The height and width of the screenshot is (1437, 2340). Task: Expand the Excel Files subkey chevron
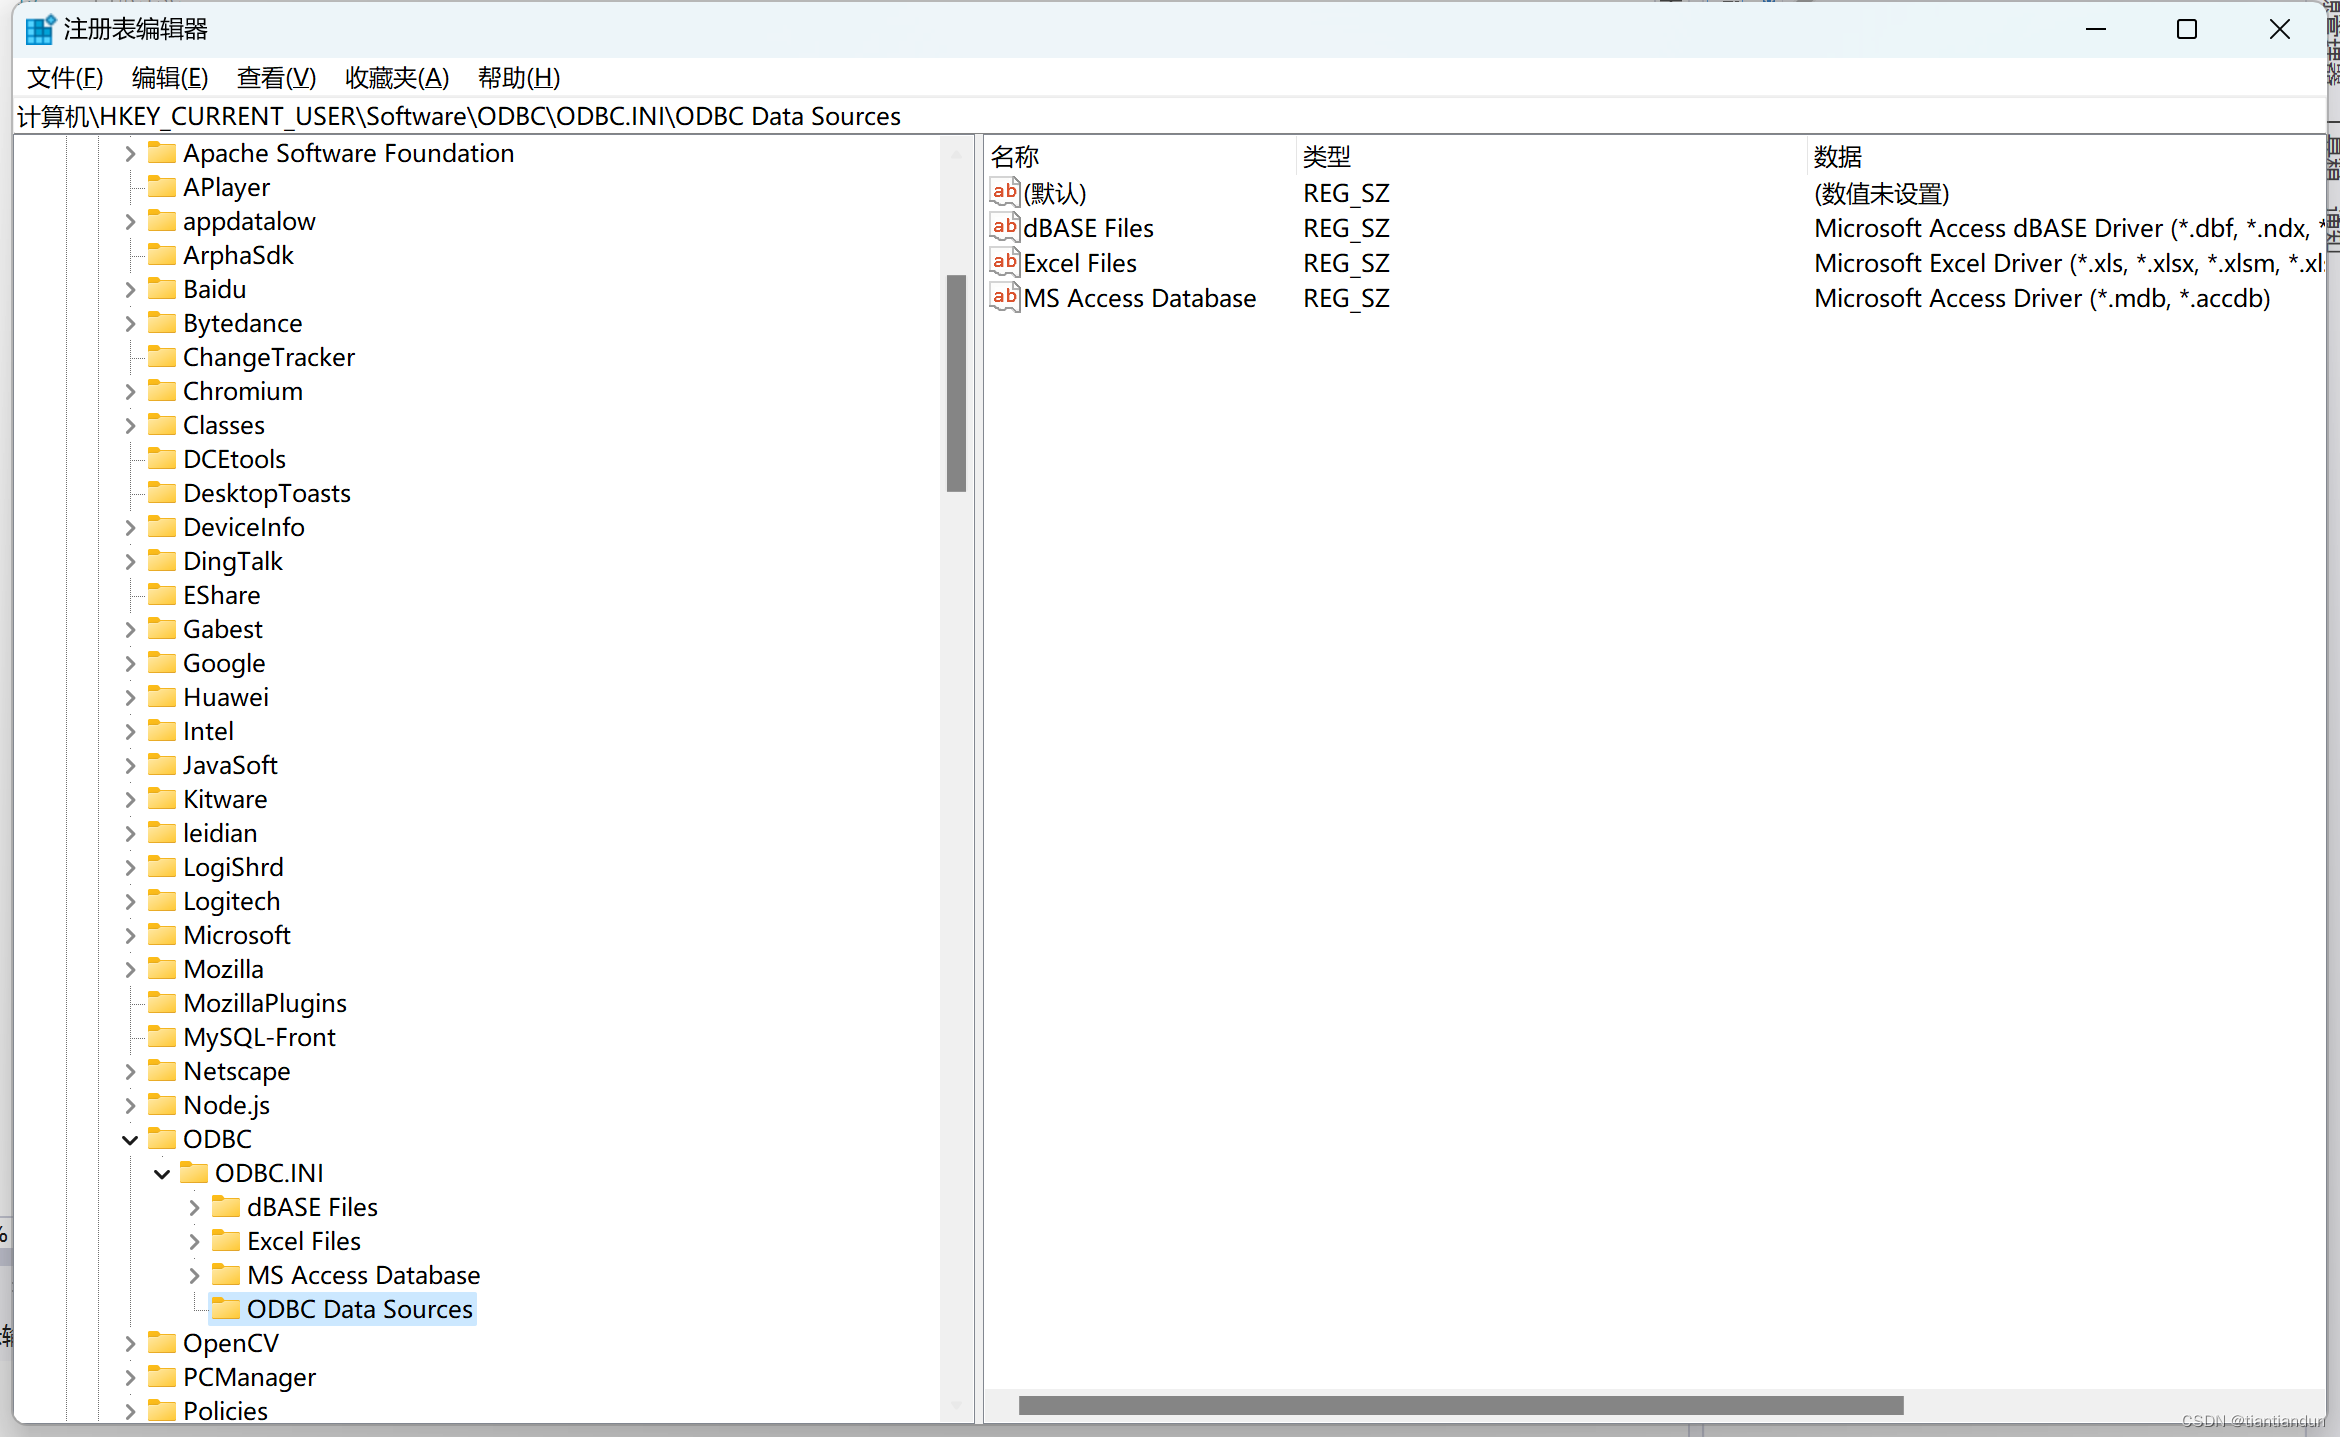[194, 1242]
